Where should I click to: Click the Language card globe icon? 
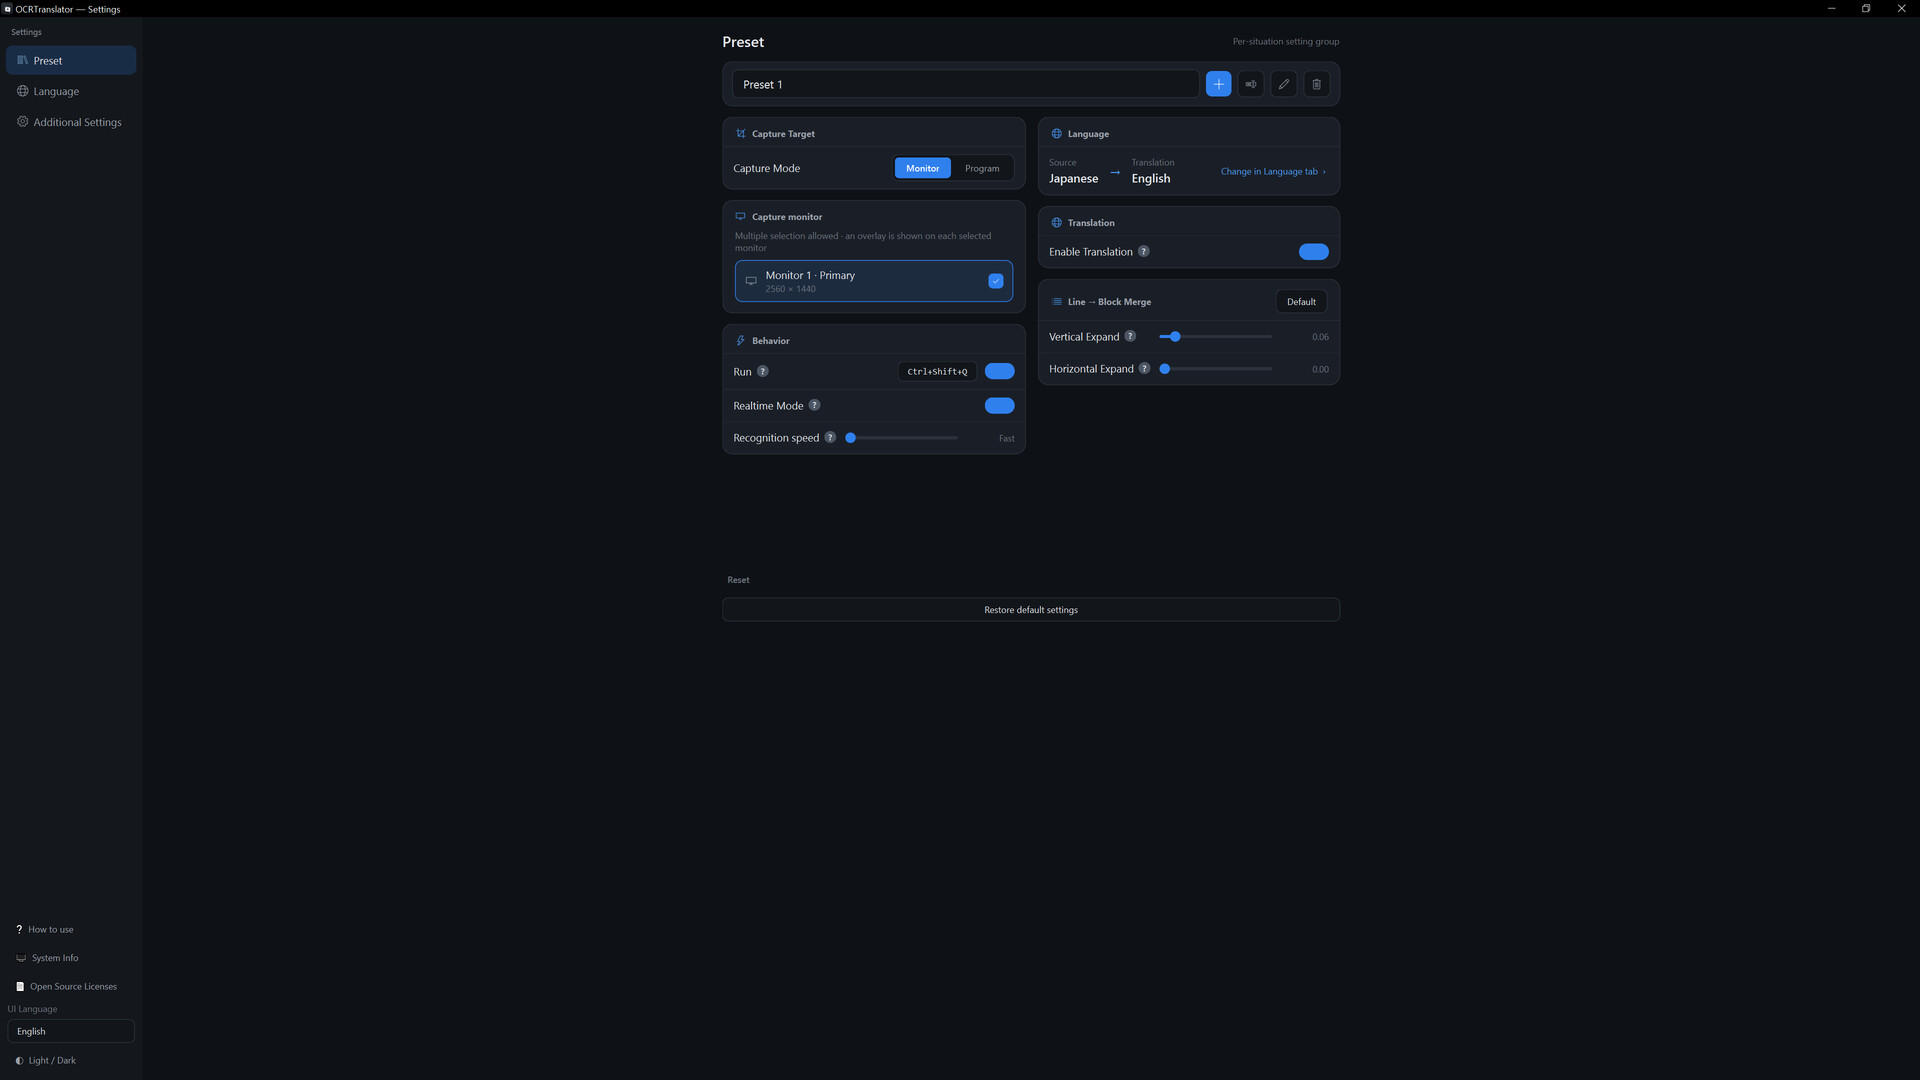coord(1057,133)
